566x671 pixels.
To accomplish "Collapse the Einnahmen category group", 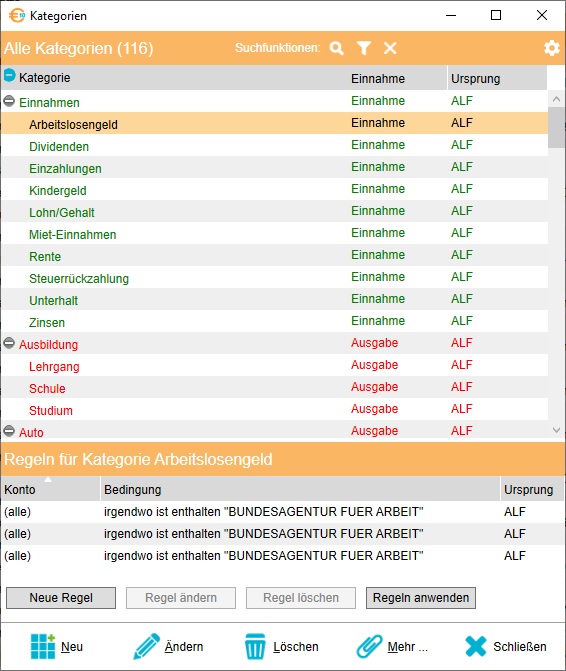I will coord(9,101).
